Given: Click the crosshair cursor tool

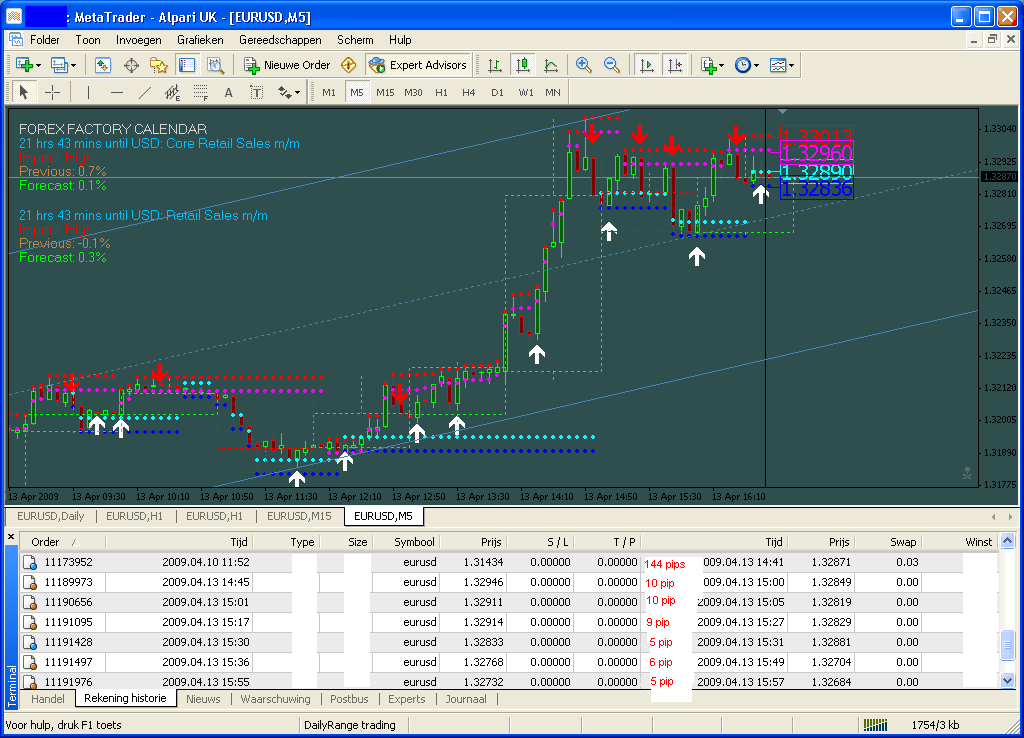Looking at the screenshot, I should point(53,92).
